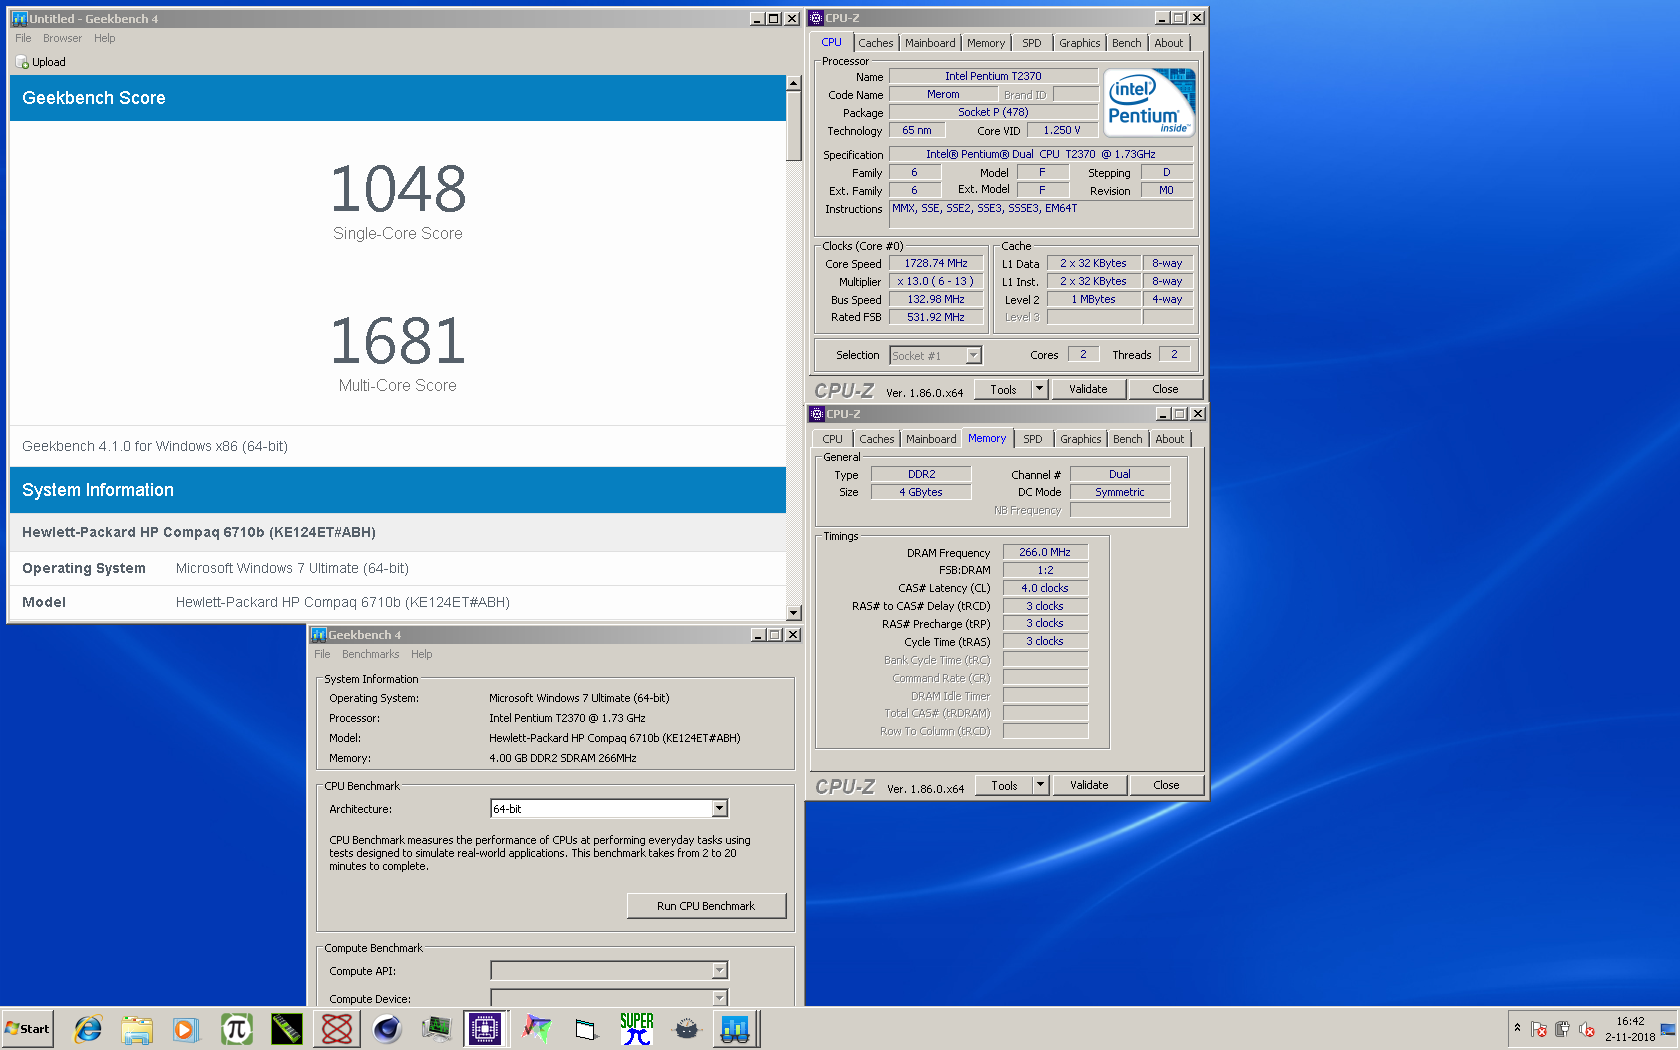This screenshot has height=1050, width=1680.
Task: Open the RAM stick memory tool icon on the taskbar
Action: (286, 1028)
